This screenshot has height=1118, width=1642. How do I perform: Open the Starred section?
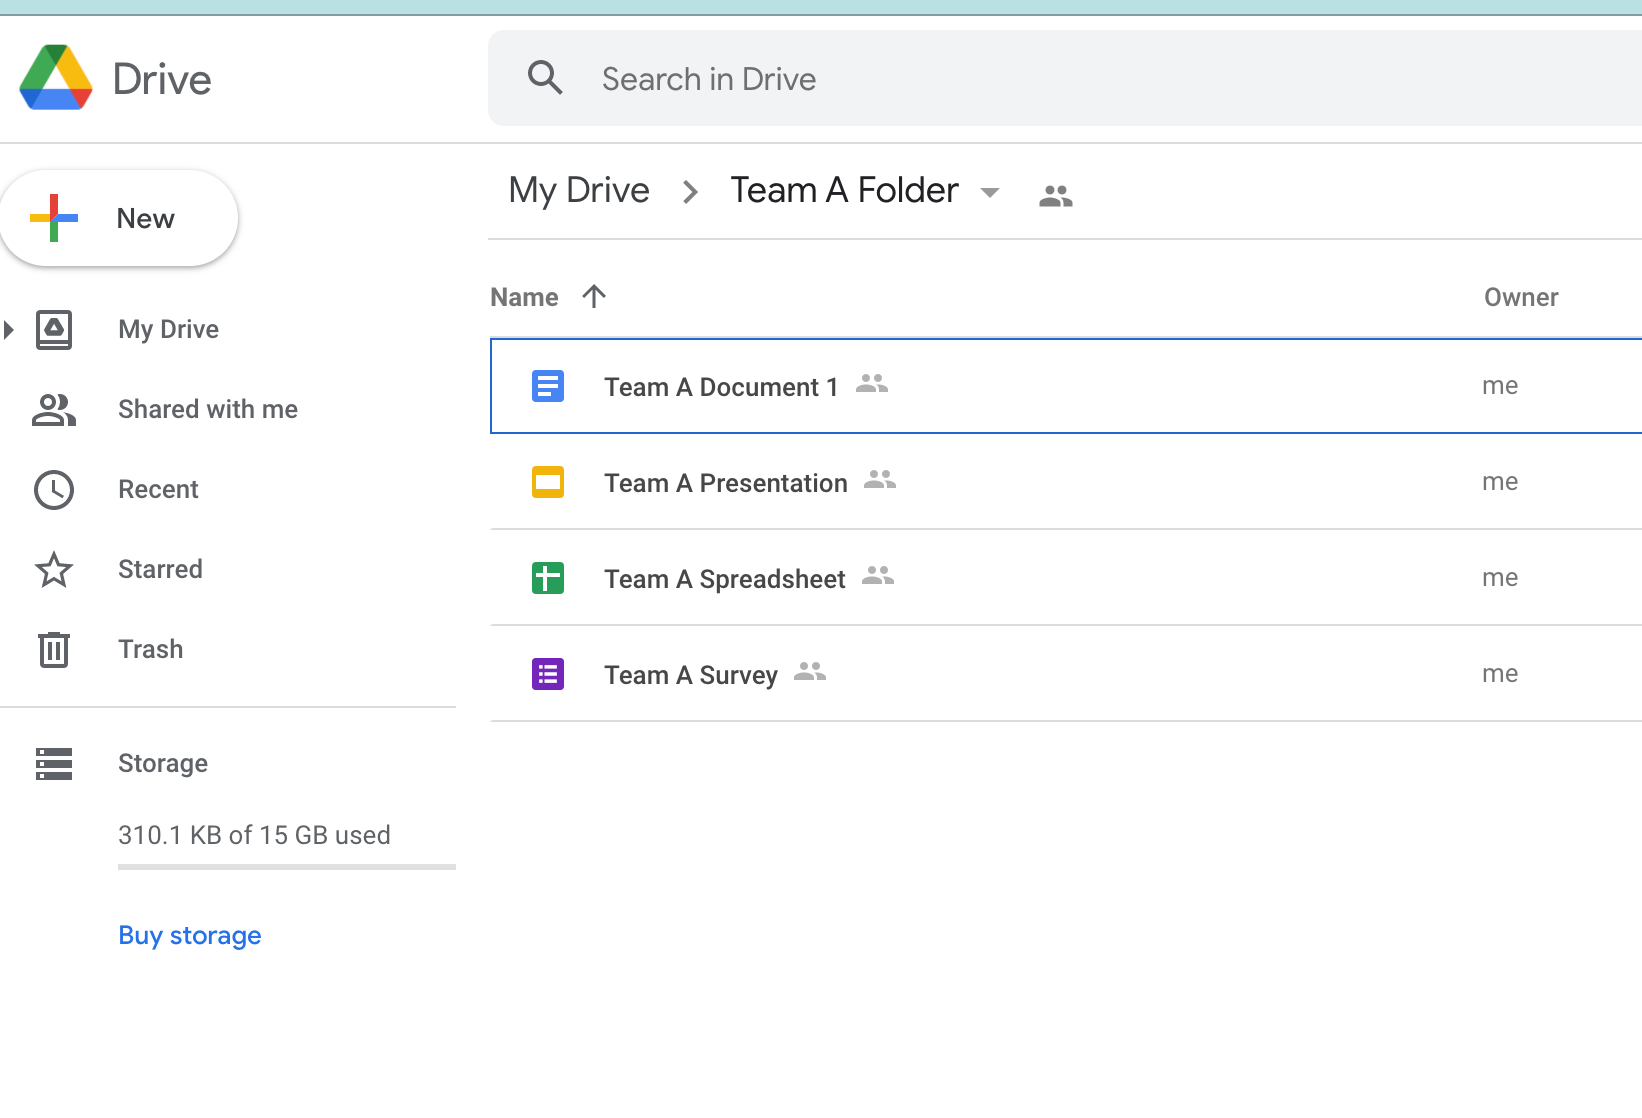pos(160,569)
